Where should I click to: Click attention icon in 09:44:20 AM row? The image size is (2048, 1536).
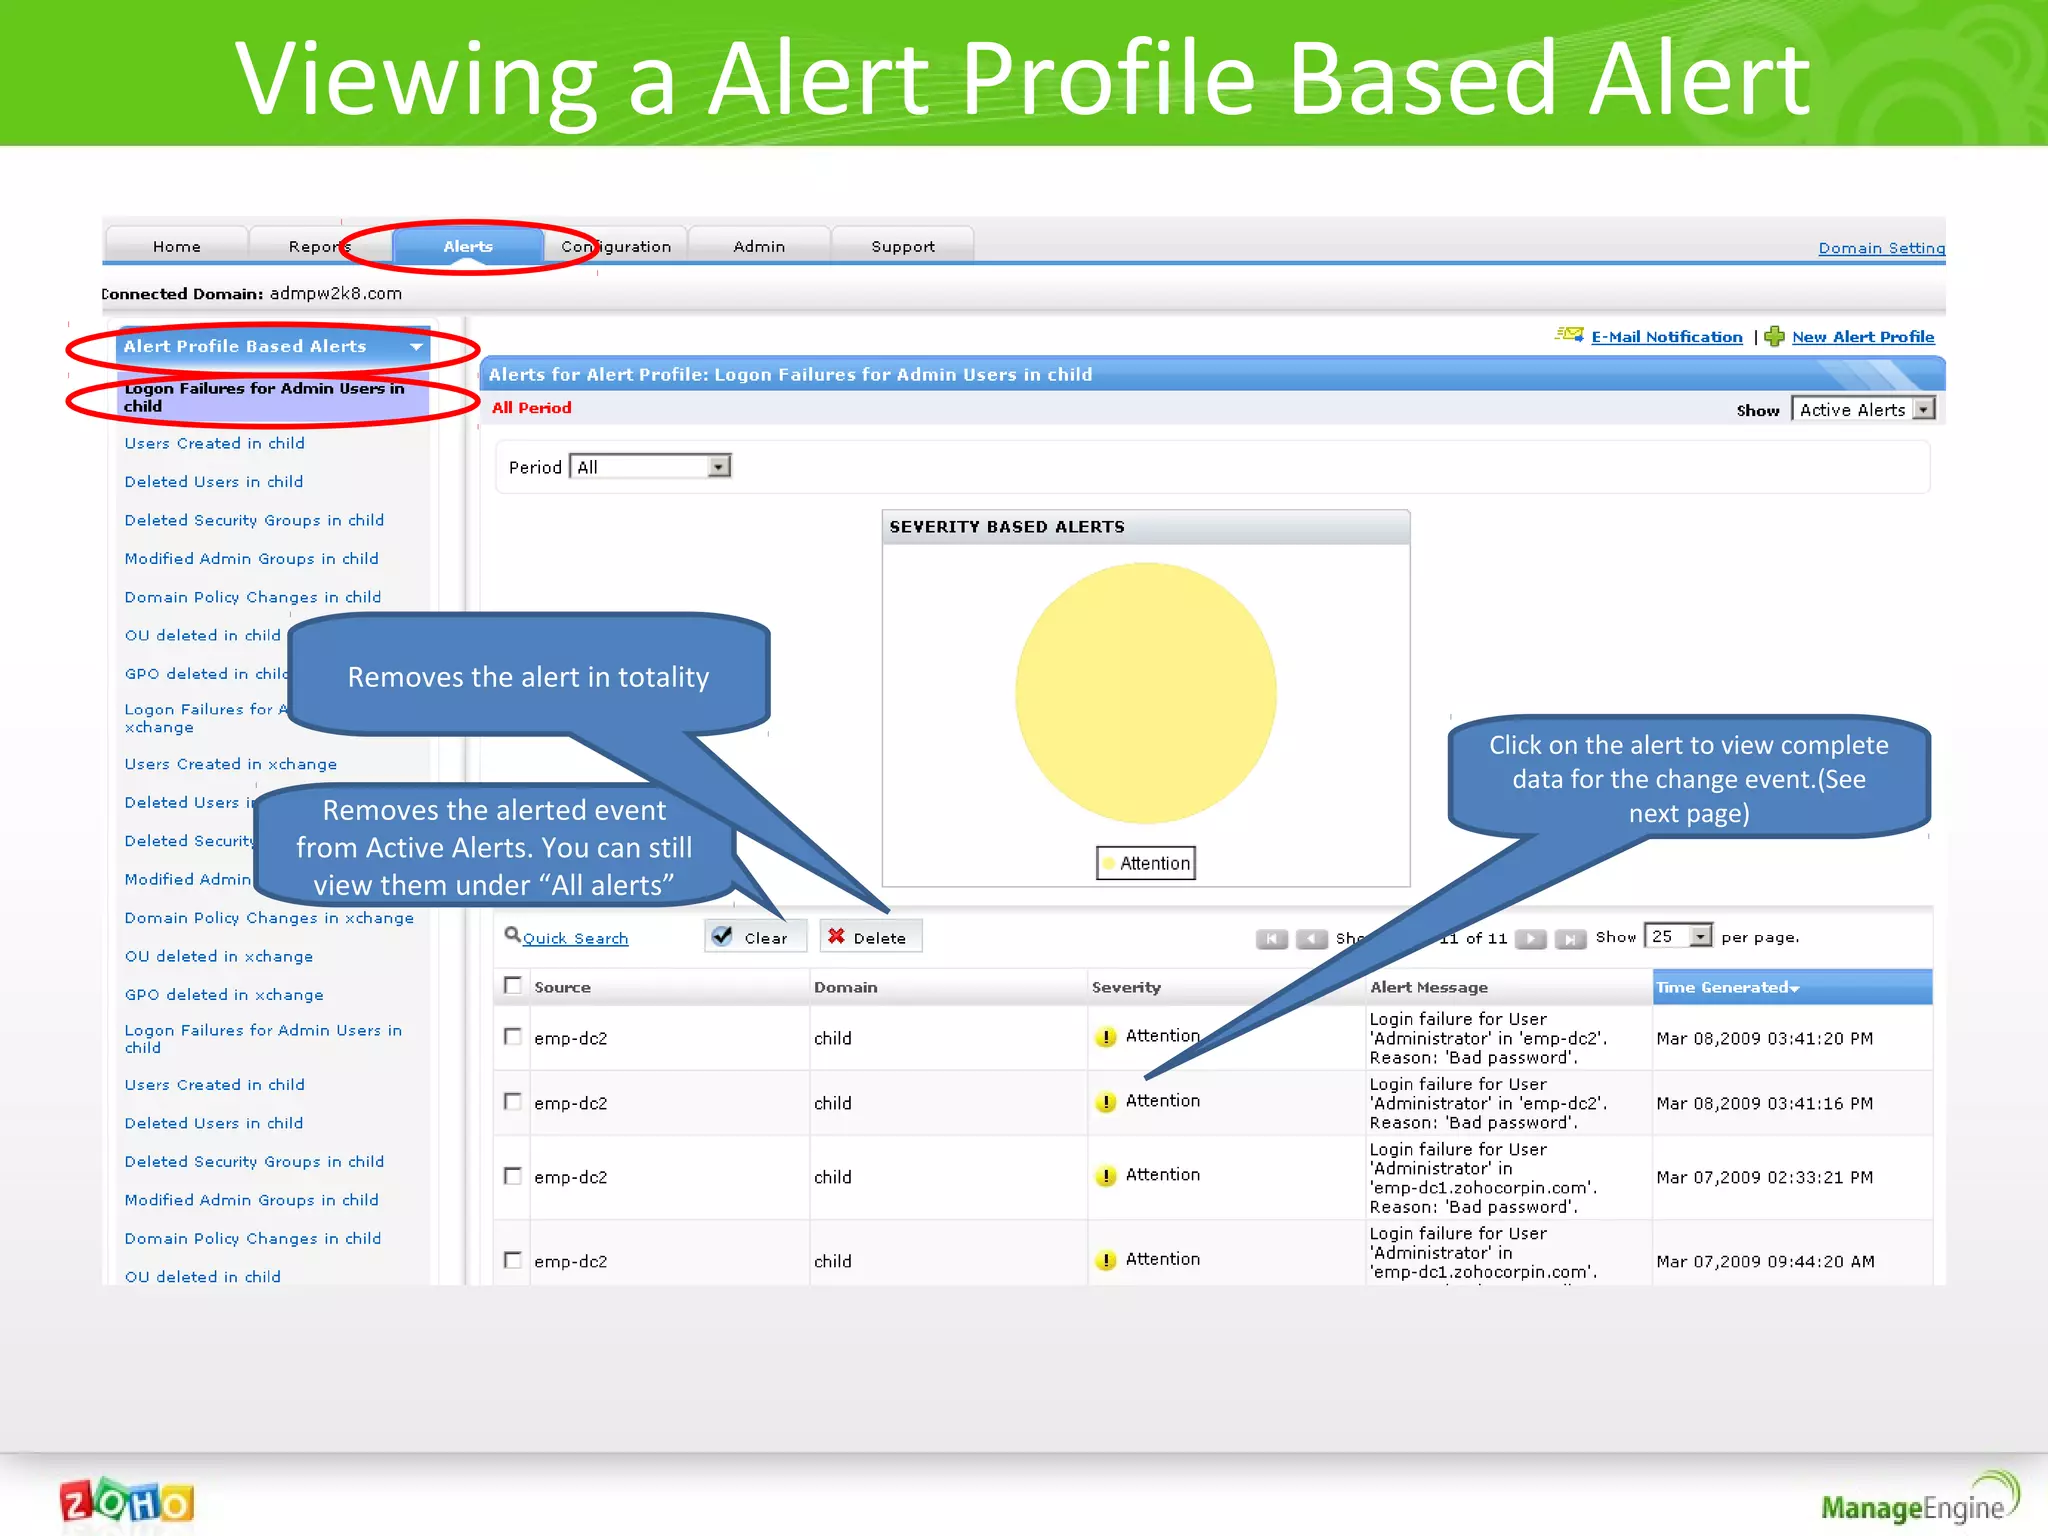click(1105, 1260)
